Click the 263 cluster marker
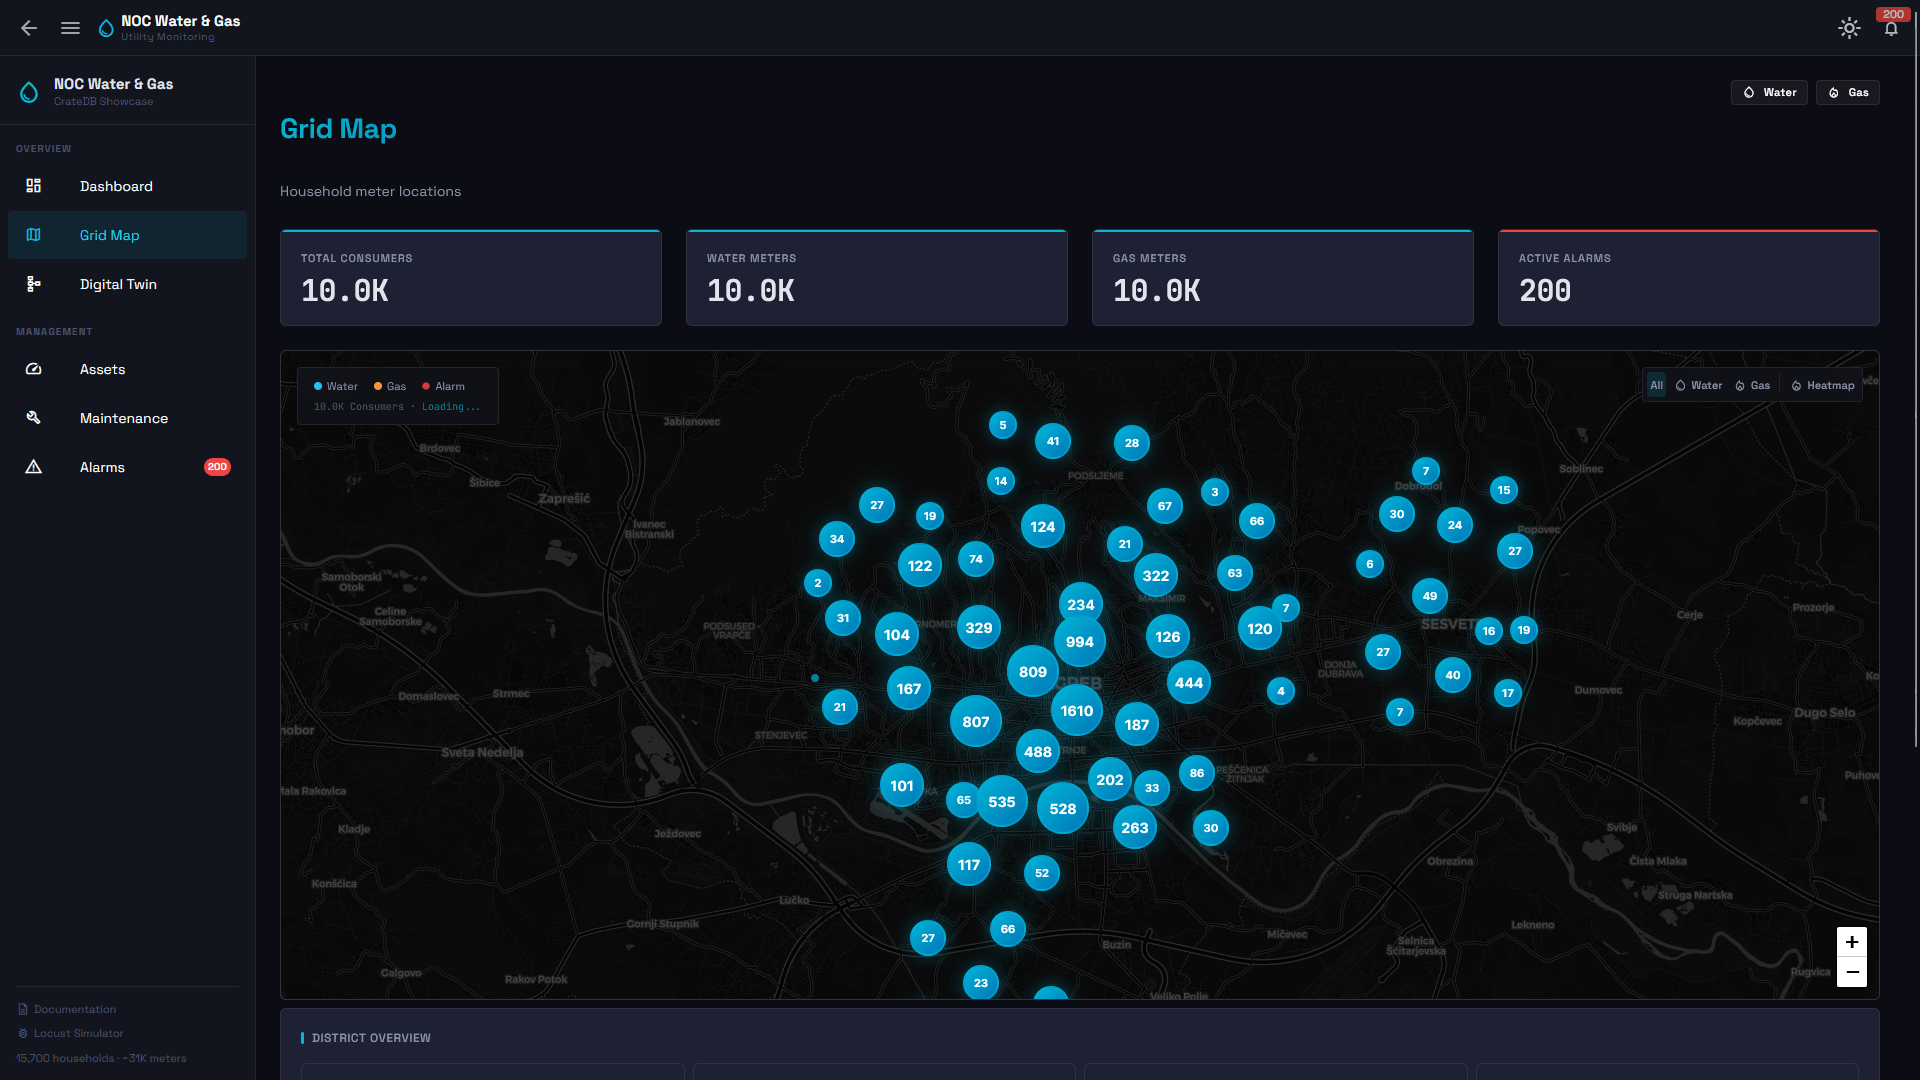The image size is (1920, 1080). pyautogui.click(x=1135, y=828)
